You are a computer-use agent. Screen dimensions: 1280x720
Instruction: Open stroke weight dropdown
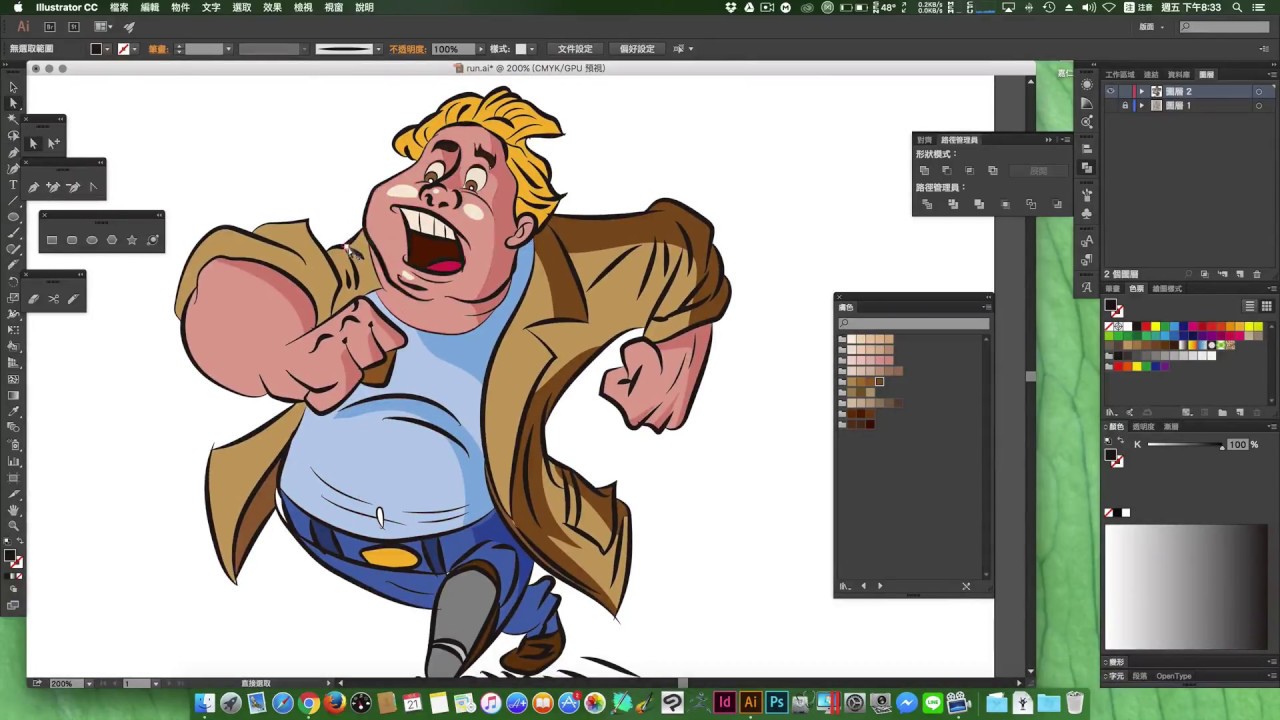[x=229, y=49]
